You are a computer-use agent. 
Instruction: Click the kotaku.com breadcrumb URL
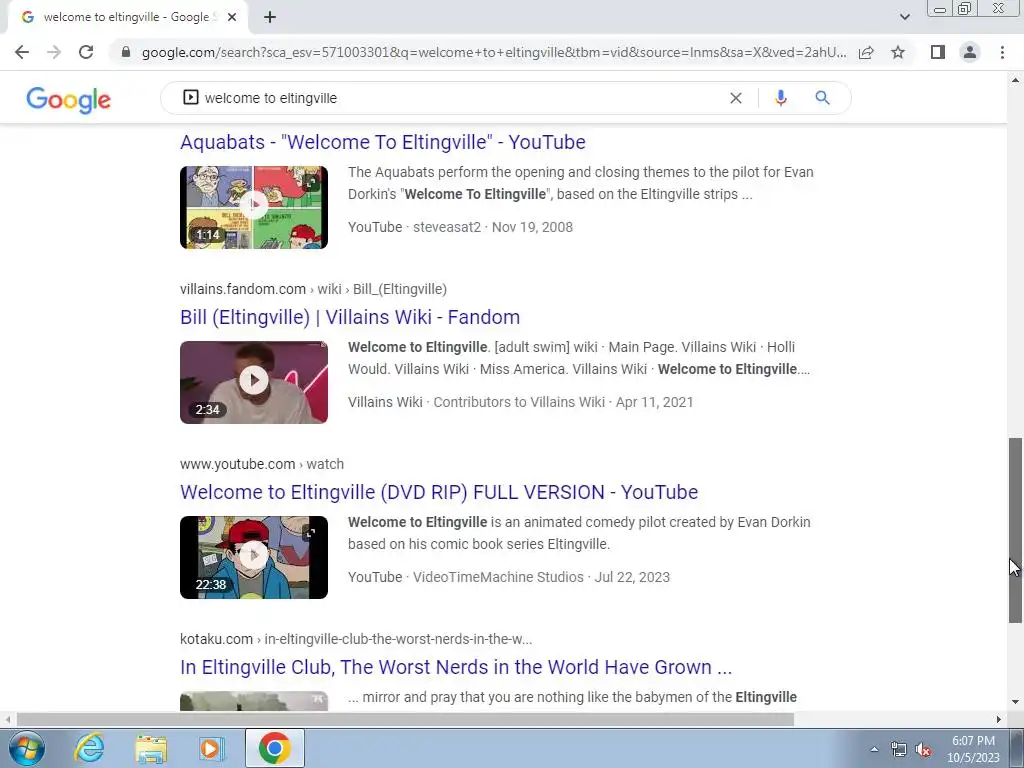click(356, 639)
